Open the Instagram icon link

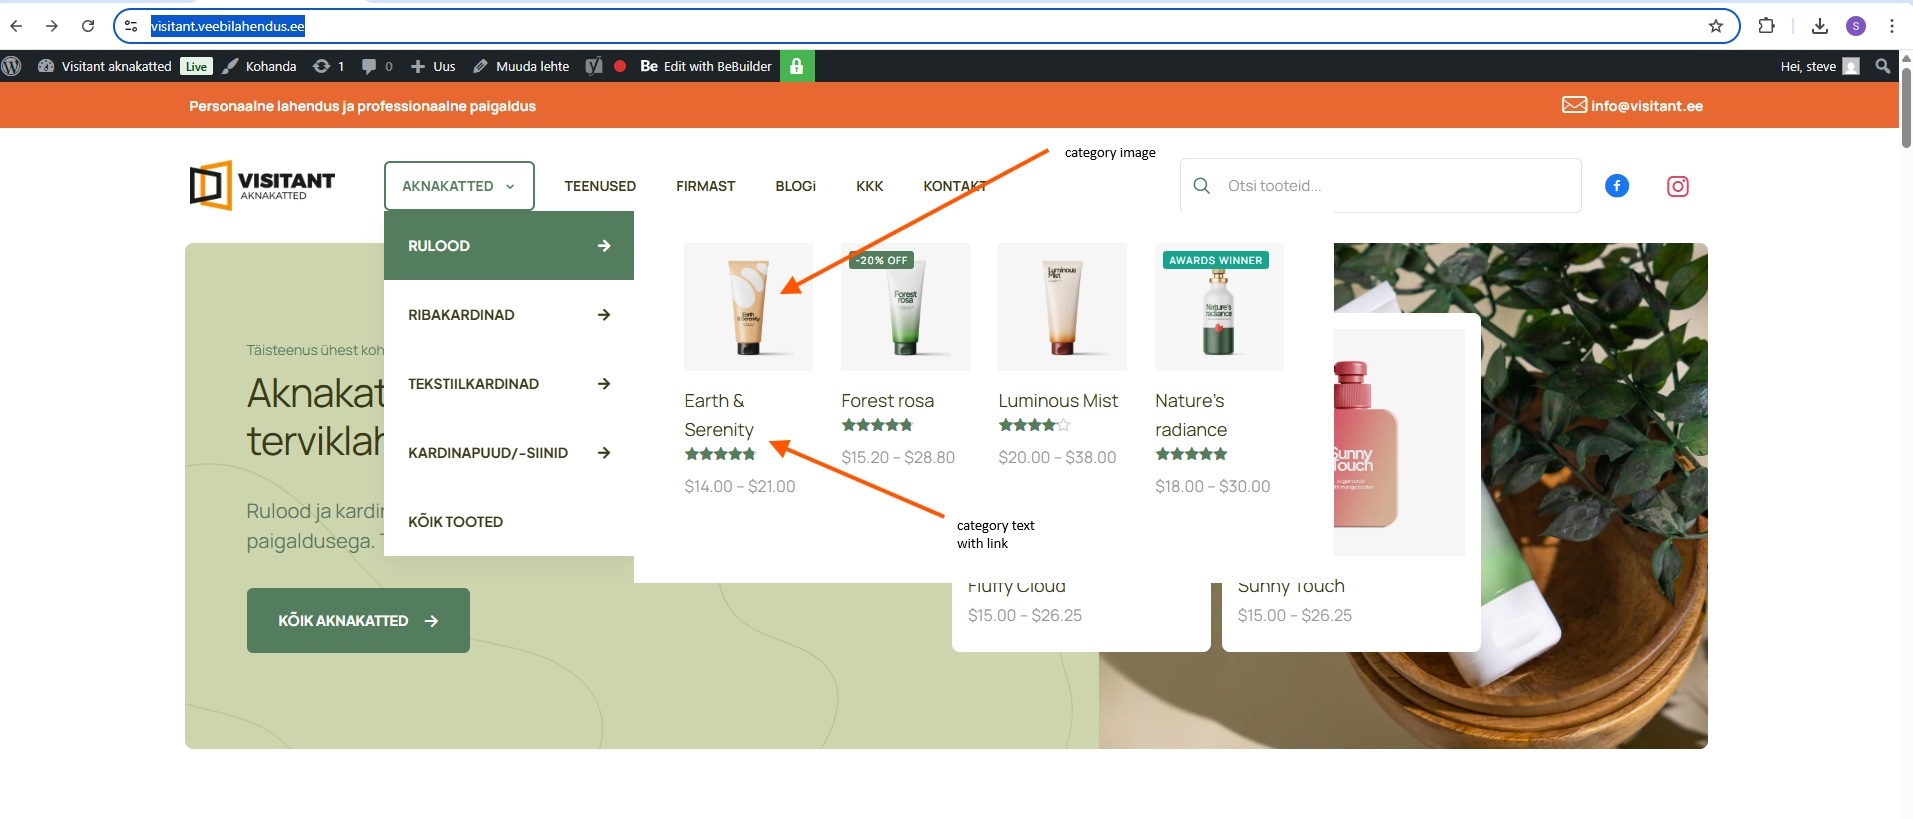pyautogui.click(x=1677, y=186)
